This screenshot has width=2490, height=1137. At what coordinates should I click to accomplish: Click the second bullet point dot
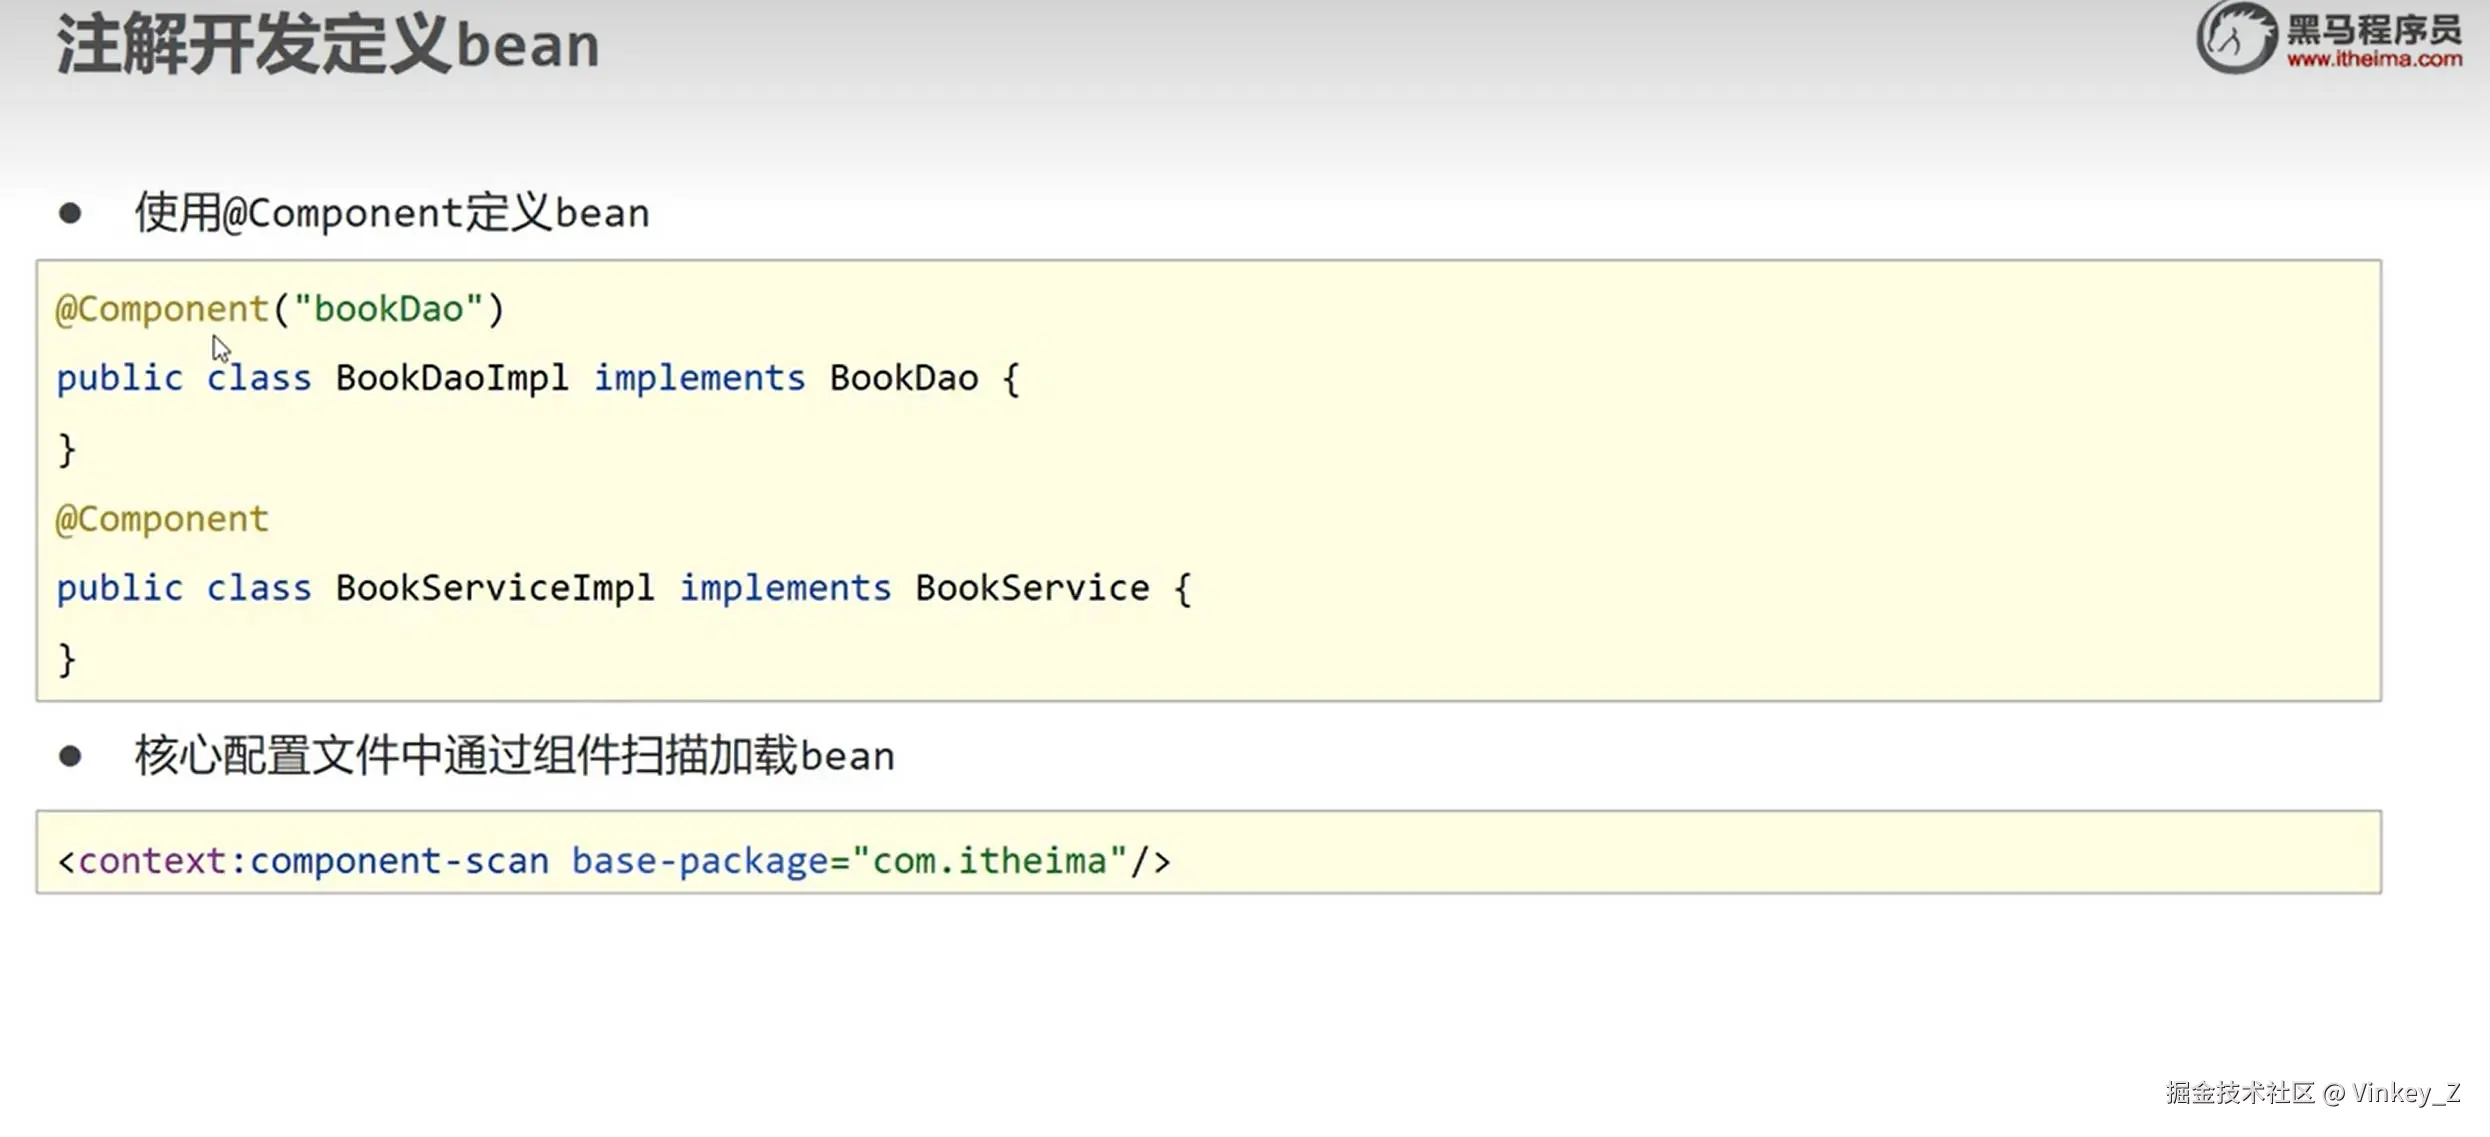coord(70,756)
